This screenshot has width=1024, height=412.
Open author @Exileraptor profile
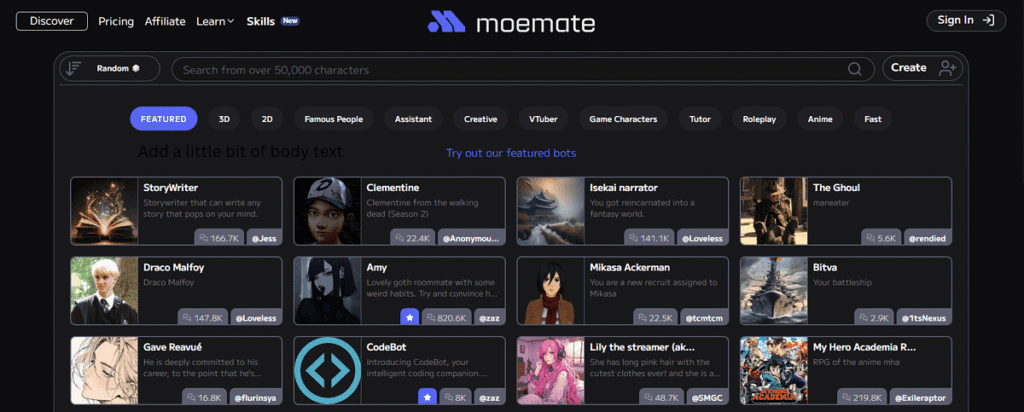(x=920, y=397)
